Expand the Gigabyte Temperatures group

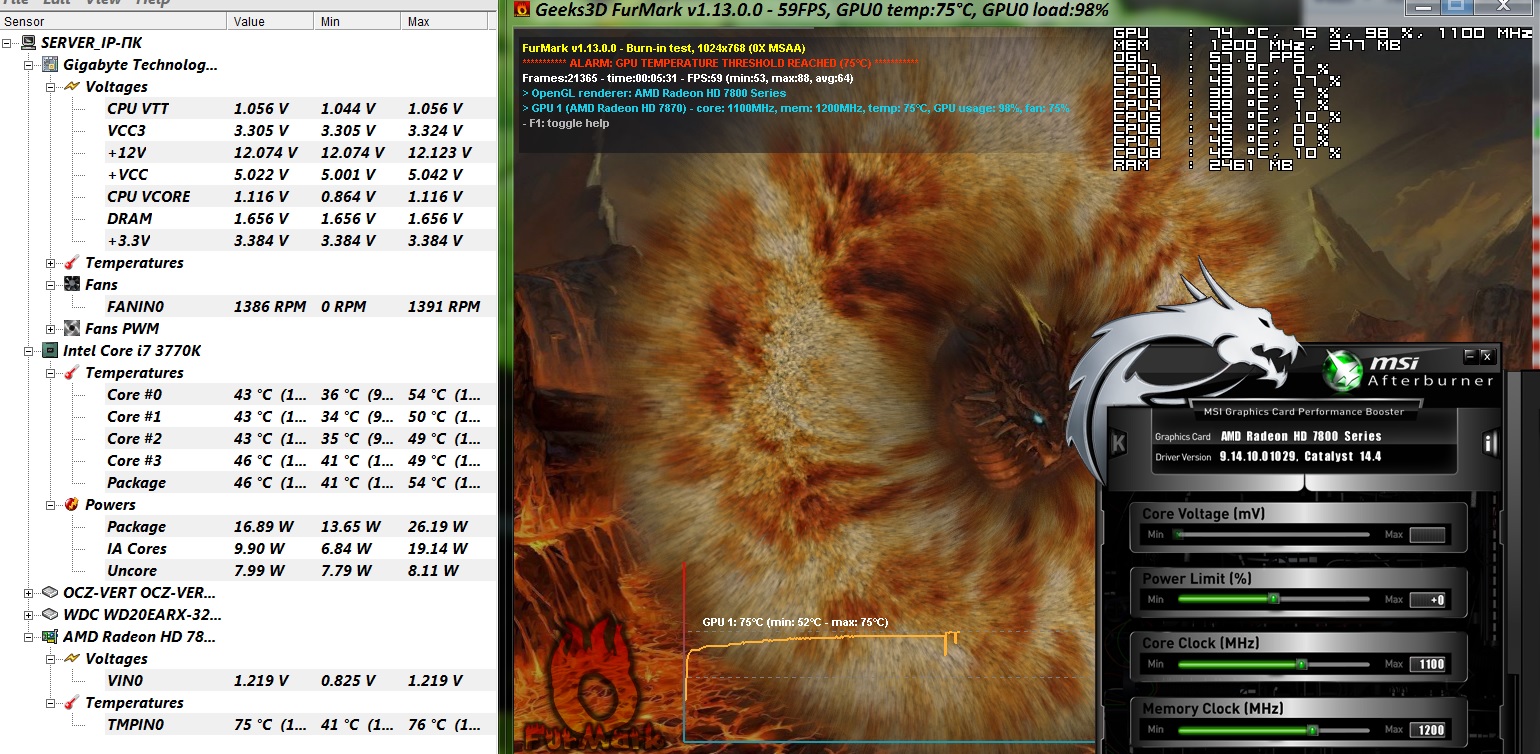click(51, 263)
